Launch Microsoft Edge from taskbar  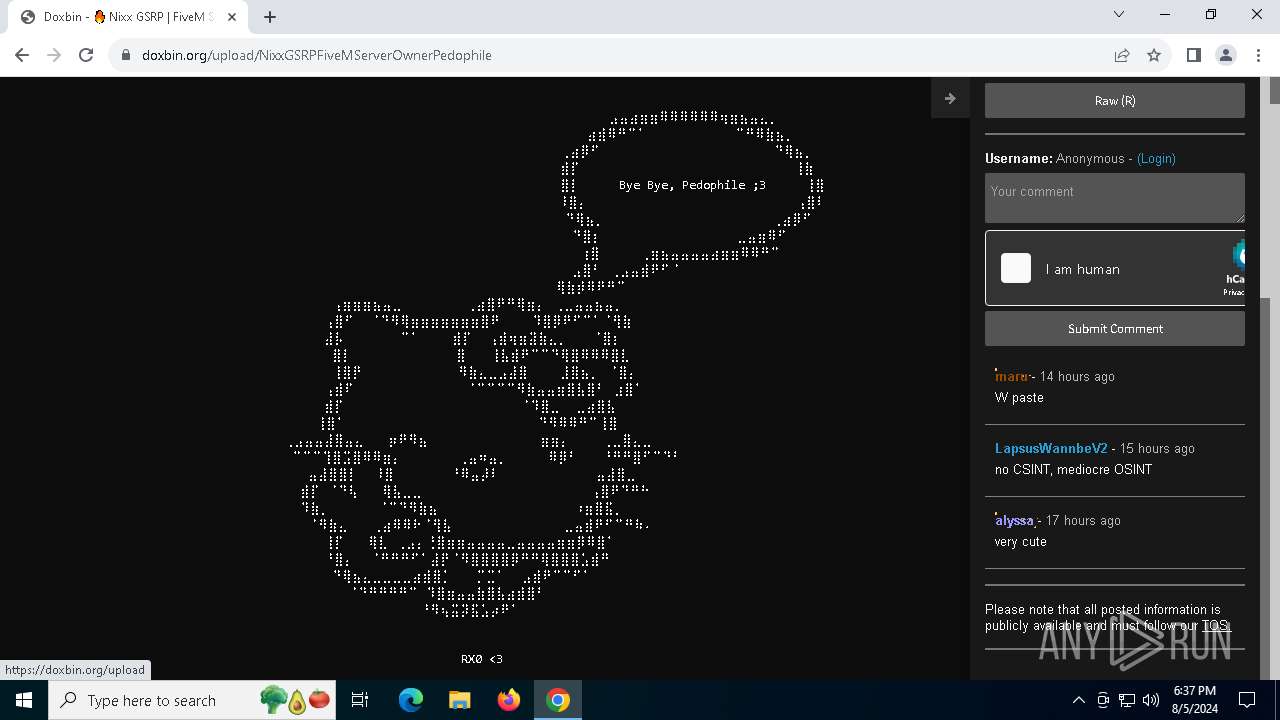pos(411,700)
